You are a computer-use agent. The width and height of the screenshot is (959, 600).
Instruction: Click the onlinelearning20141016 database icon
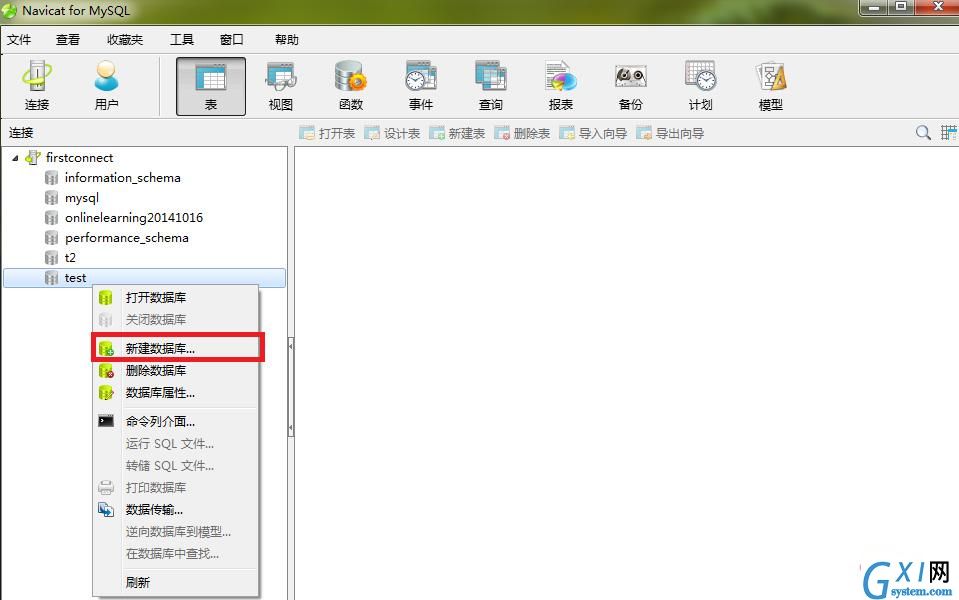point(51,218)
